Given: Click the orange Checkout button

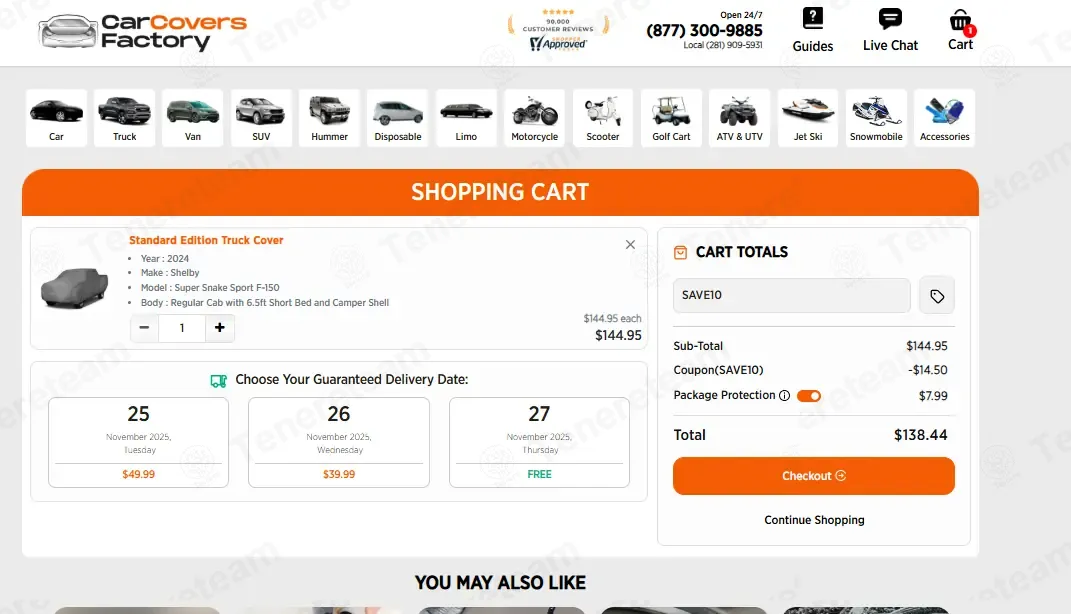Looking at the screenshot, I should pos(814,476).
